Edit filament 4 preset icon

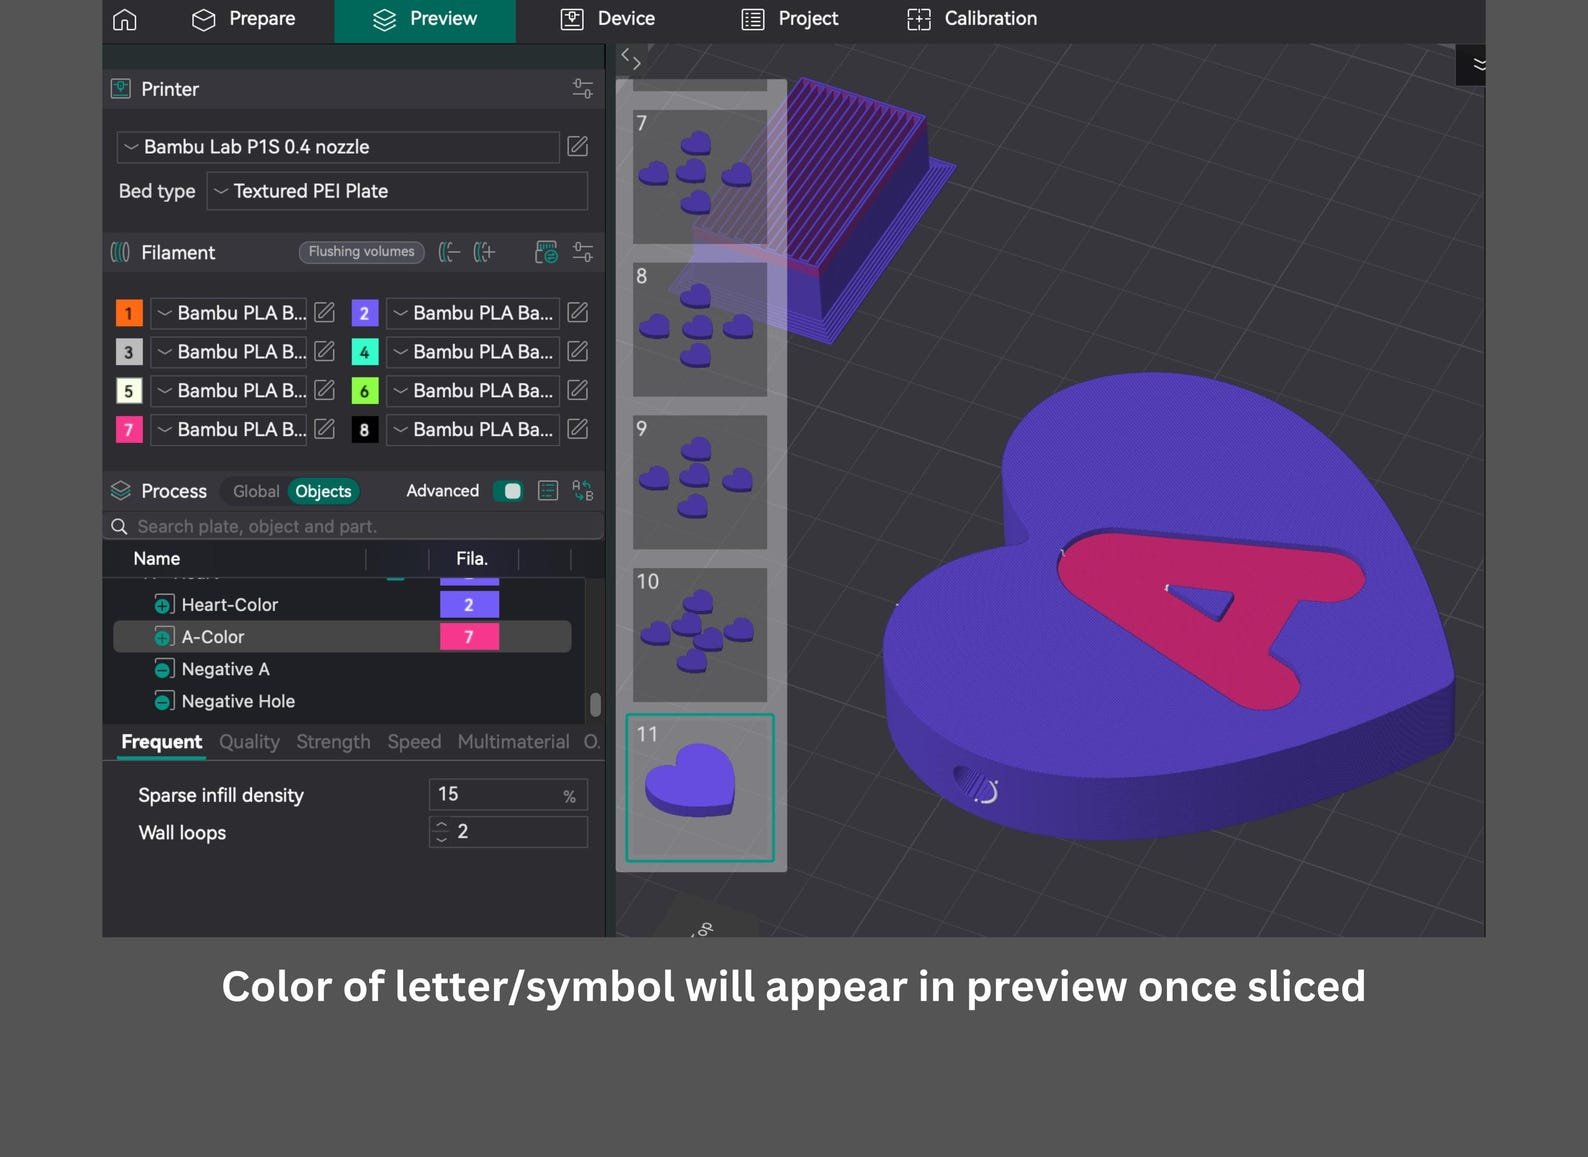[x=578, y=351]
